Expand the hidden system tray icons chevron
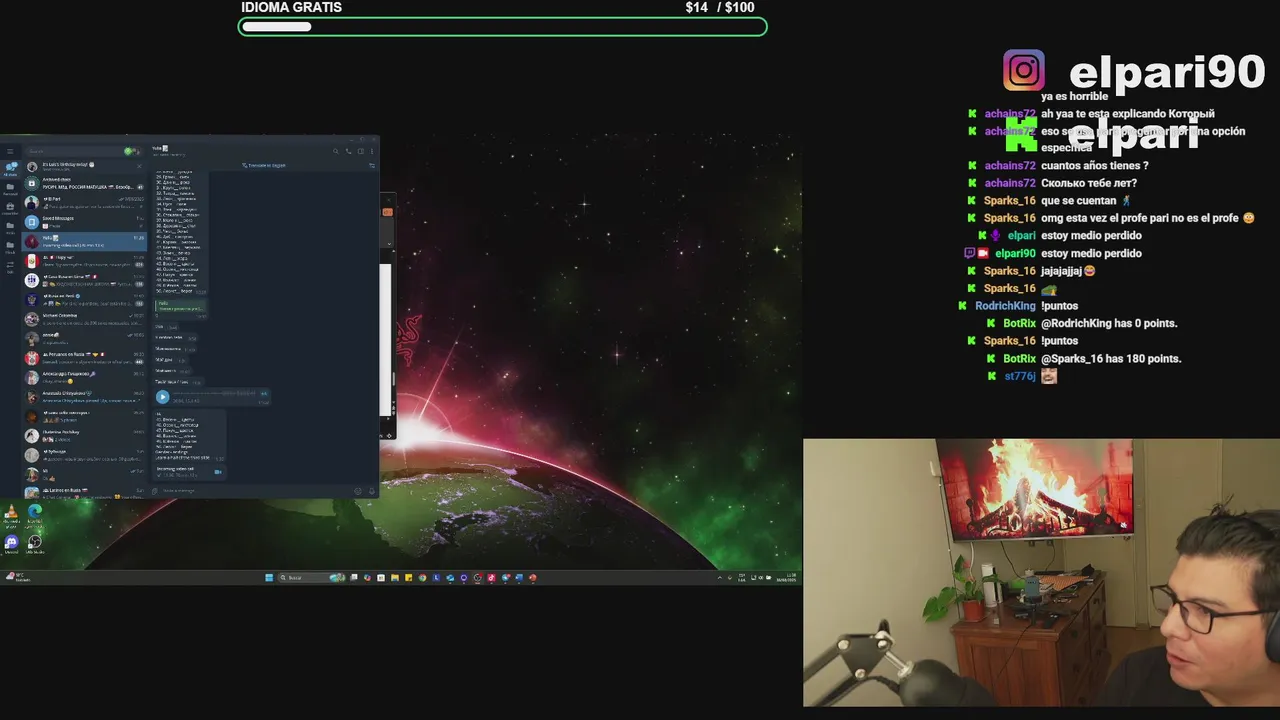1280x720 pixels. click(x=720, y=578)
